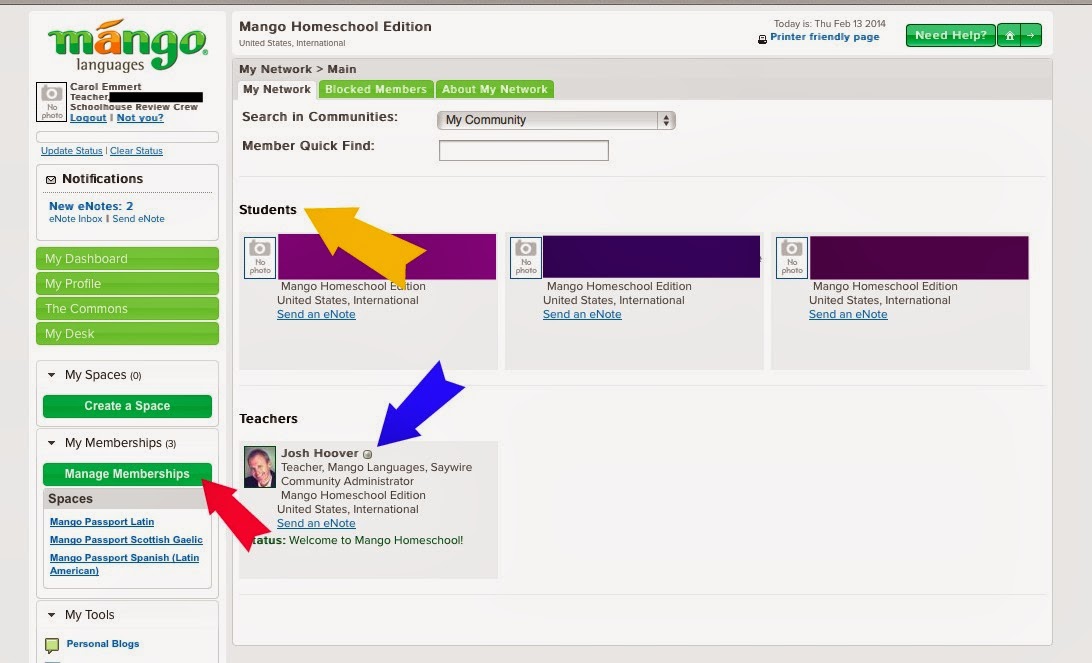
Task: Click the Personal Blogs speech bubble icon
Action: pyautogui.click(x=52, y=645)
